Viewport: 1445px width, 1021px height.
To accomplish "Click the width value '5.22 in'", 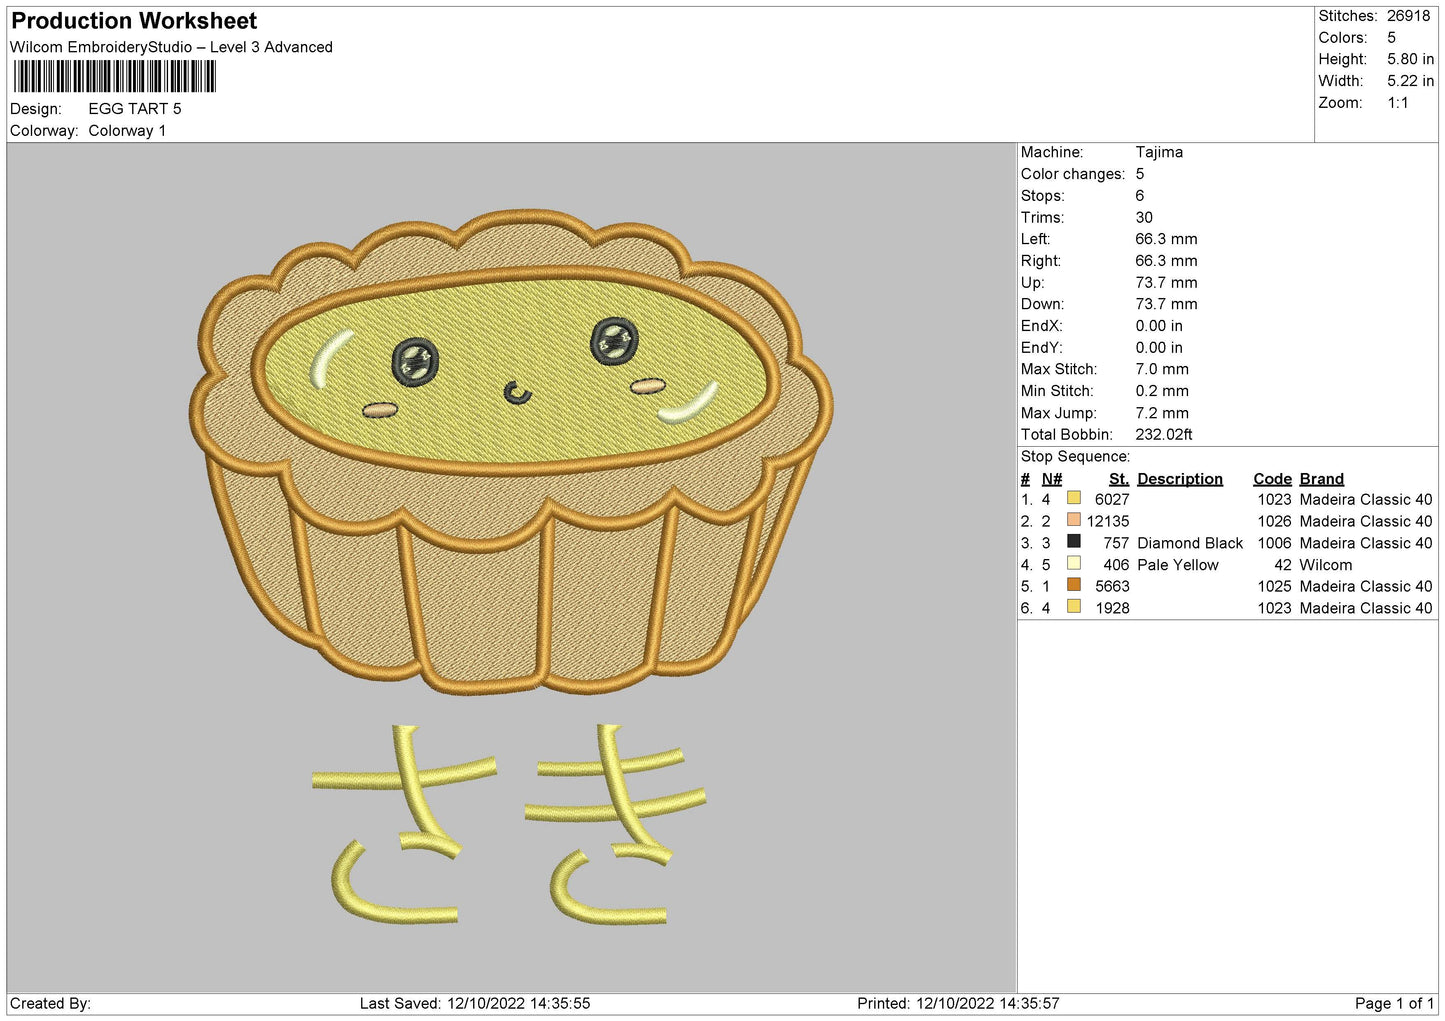I will click(1410, 81).
